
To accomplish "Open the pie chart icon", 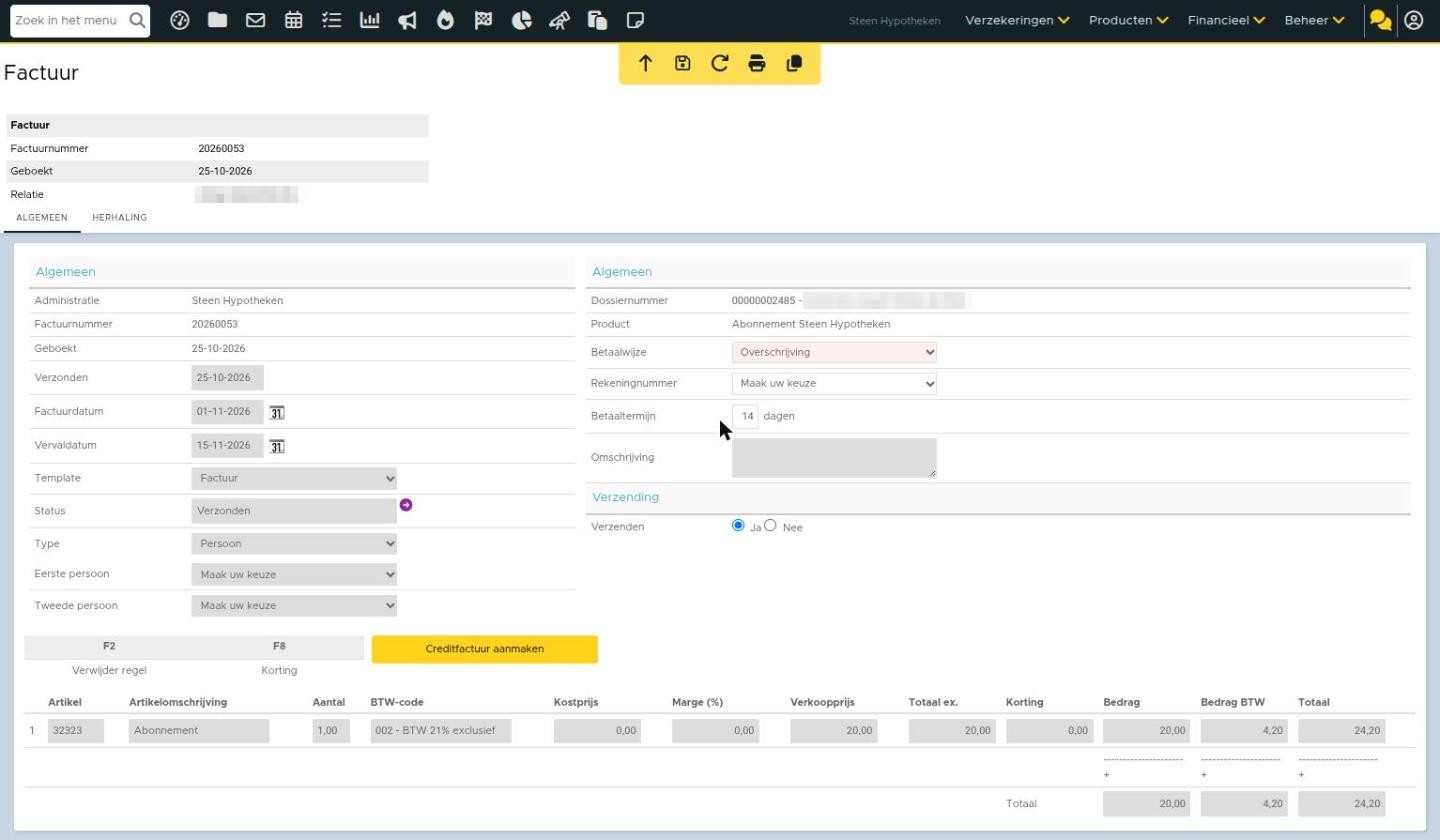I will pyautogui.click(x=522, y=20).
